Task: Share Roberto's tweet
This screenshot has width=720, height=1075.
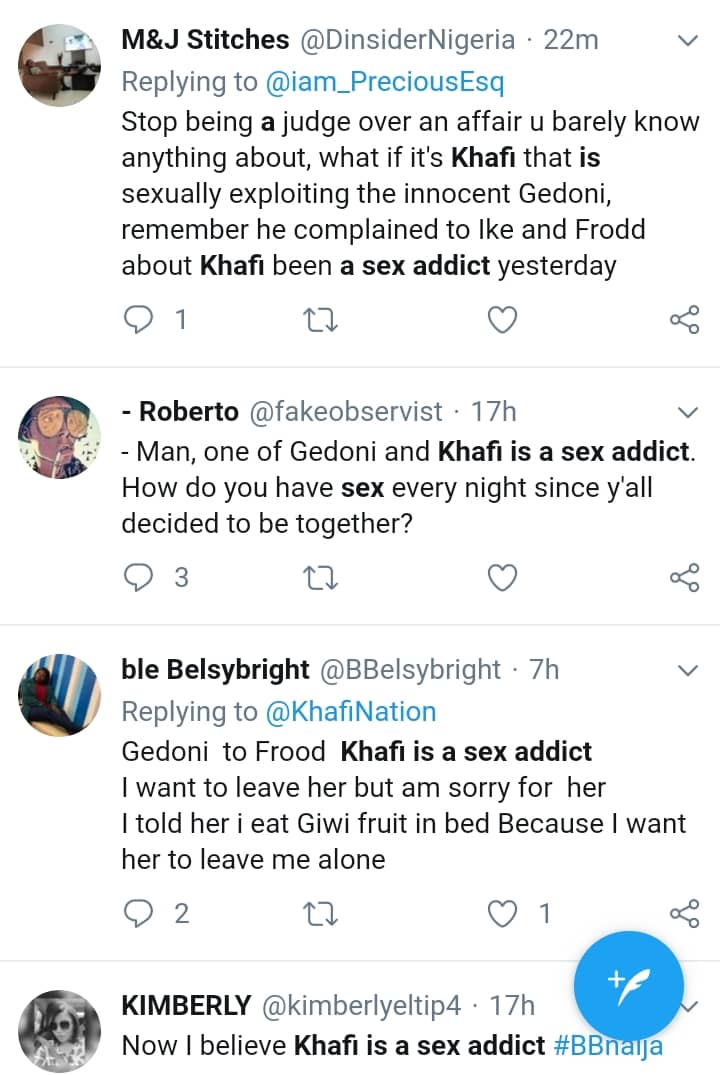Action: (684, 578)
